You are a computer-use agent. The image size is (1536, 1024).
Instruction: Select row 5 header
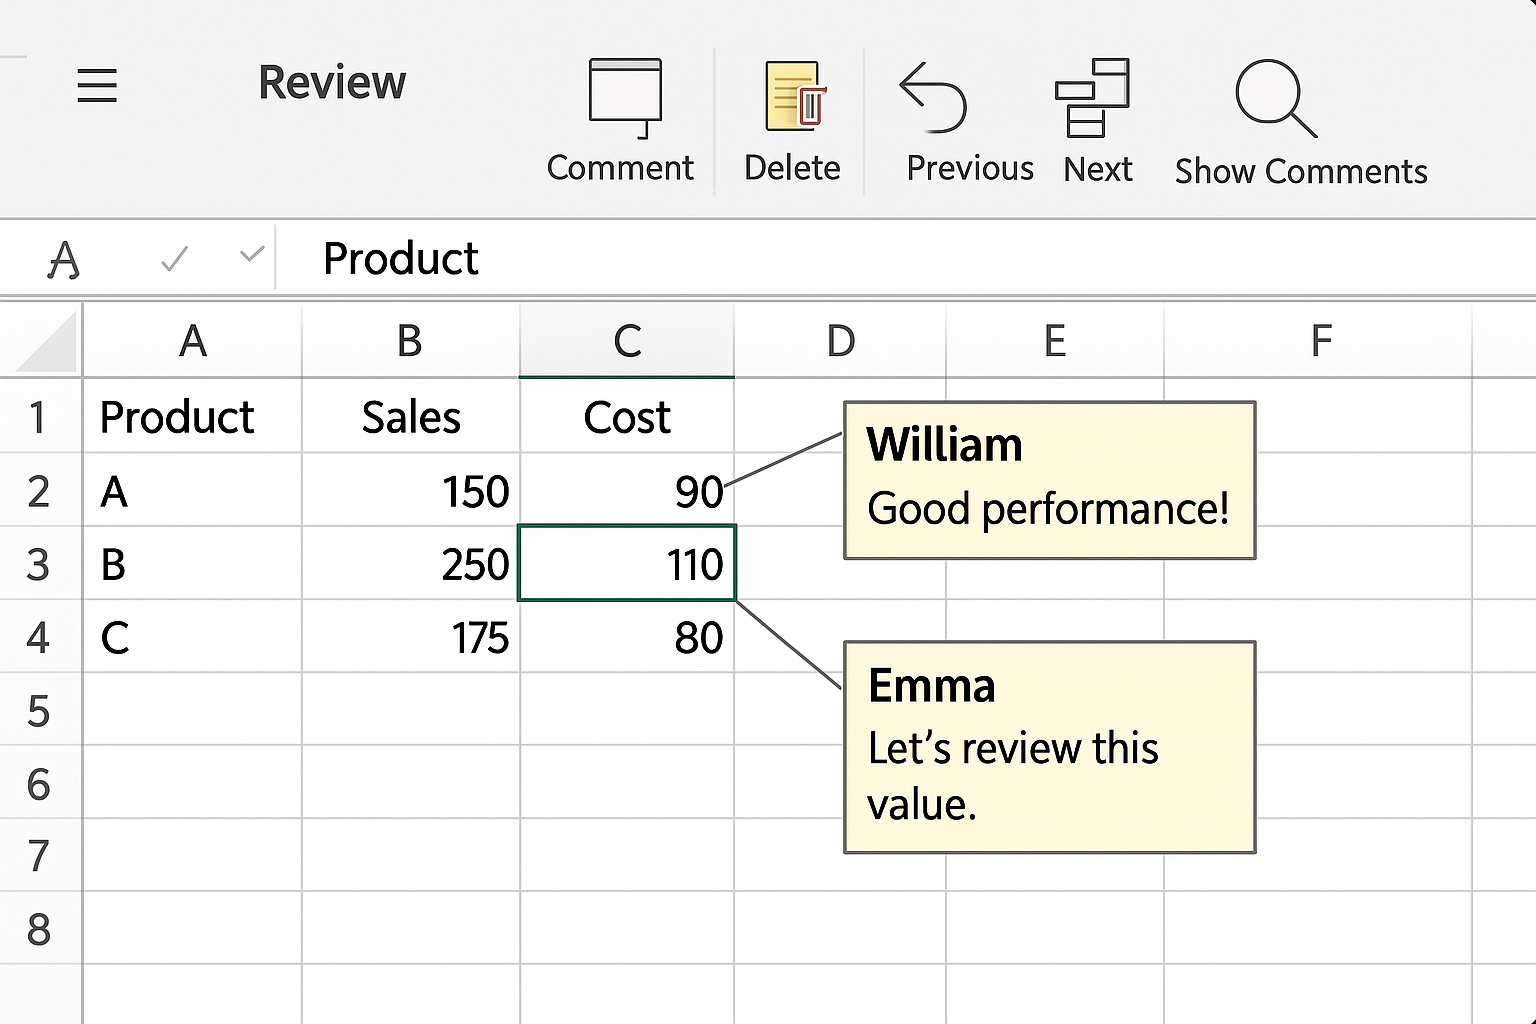click(39, 710)
